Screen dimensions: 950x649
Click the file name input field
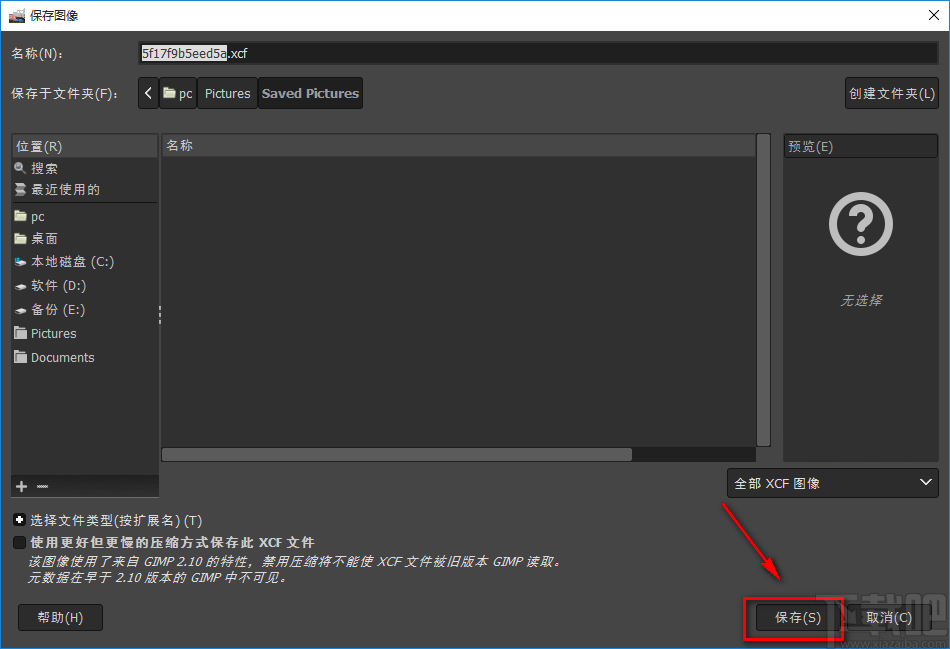coord(538,53)
